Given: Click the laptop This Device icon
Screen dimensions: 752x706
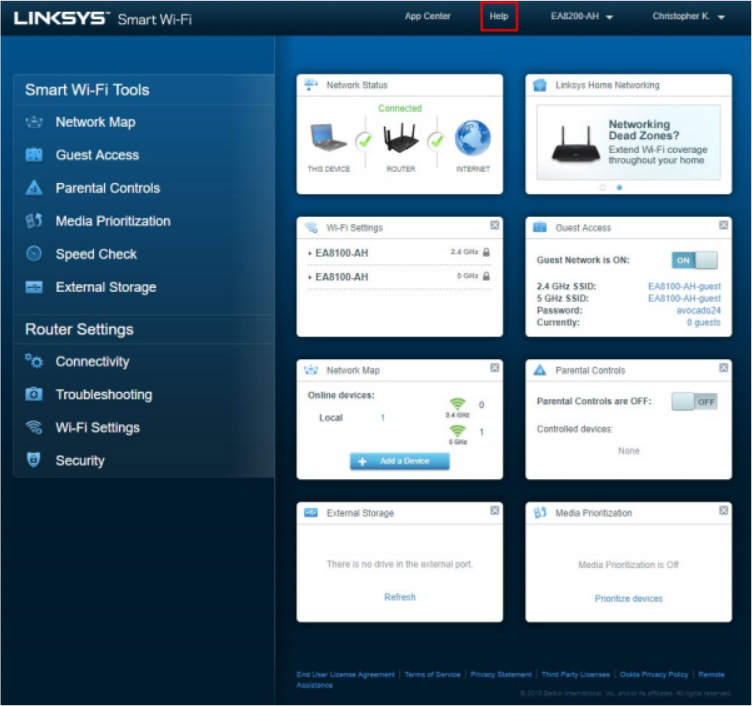Looking at the screenshot, I should pyautogui.click(x=328, y=138).
